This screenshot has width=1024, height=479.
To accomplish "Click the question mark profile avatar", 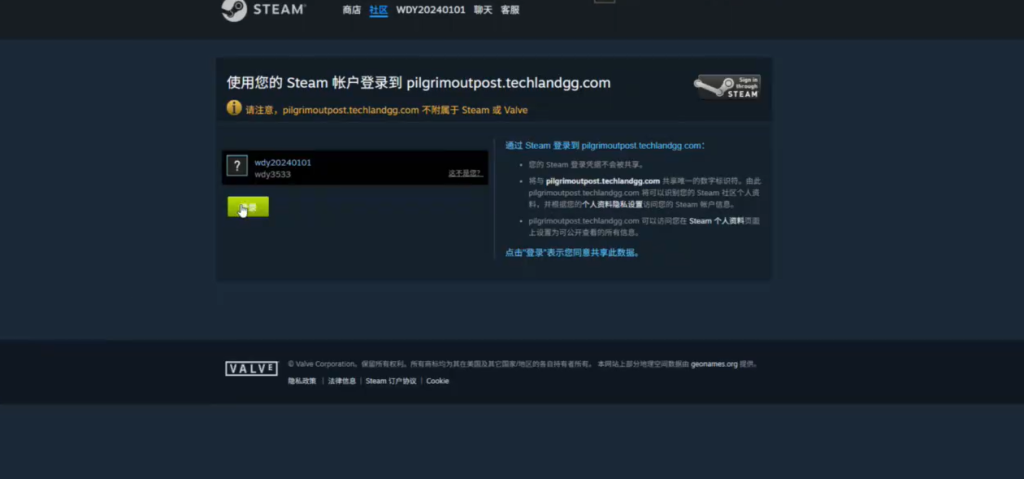I will click(x=236, y=166).
